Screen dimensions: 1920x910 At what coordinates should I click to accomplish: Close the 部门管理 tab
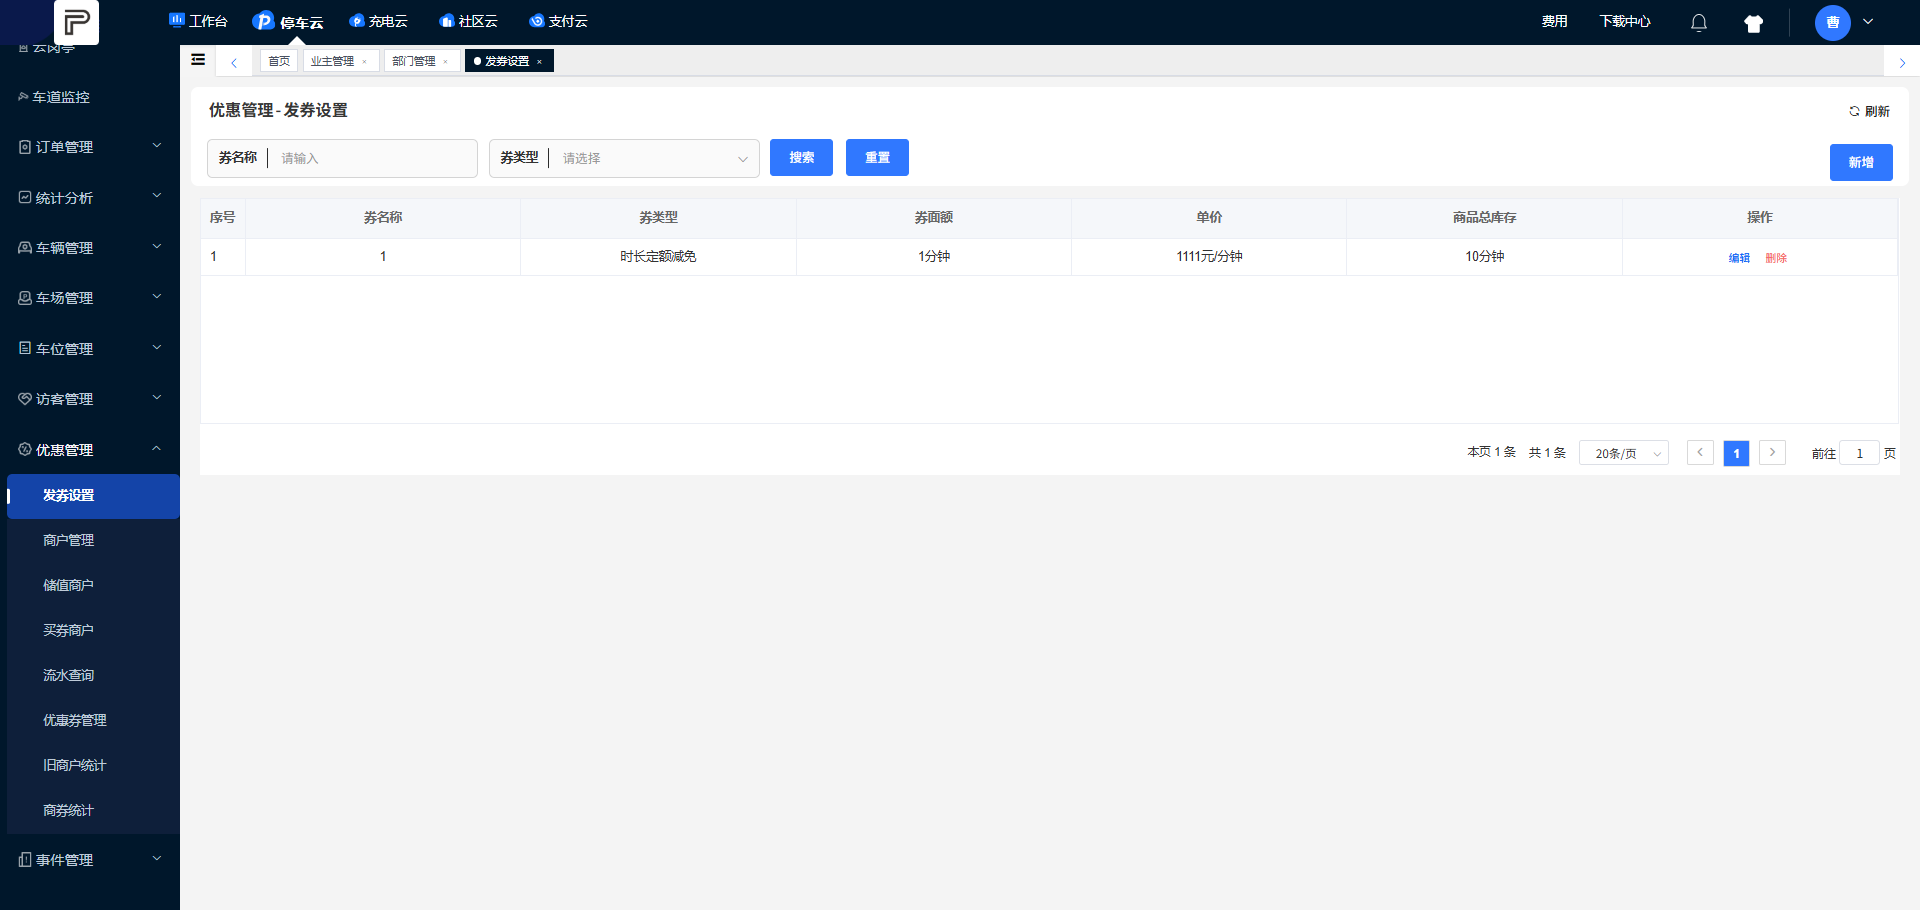[446, 62]
